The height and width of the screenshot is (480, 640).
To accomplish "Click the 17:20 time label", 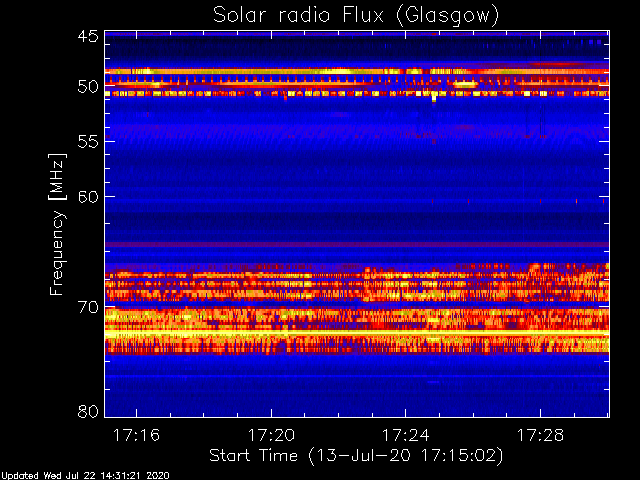I will [x=271, y=435].
